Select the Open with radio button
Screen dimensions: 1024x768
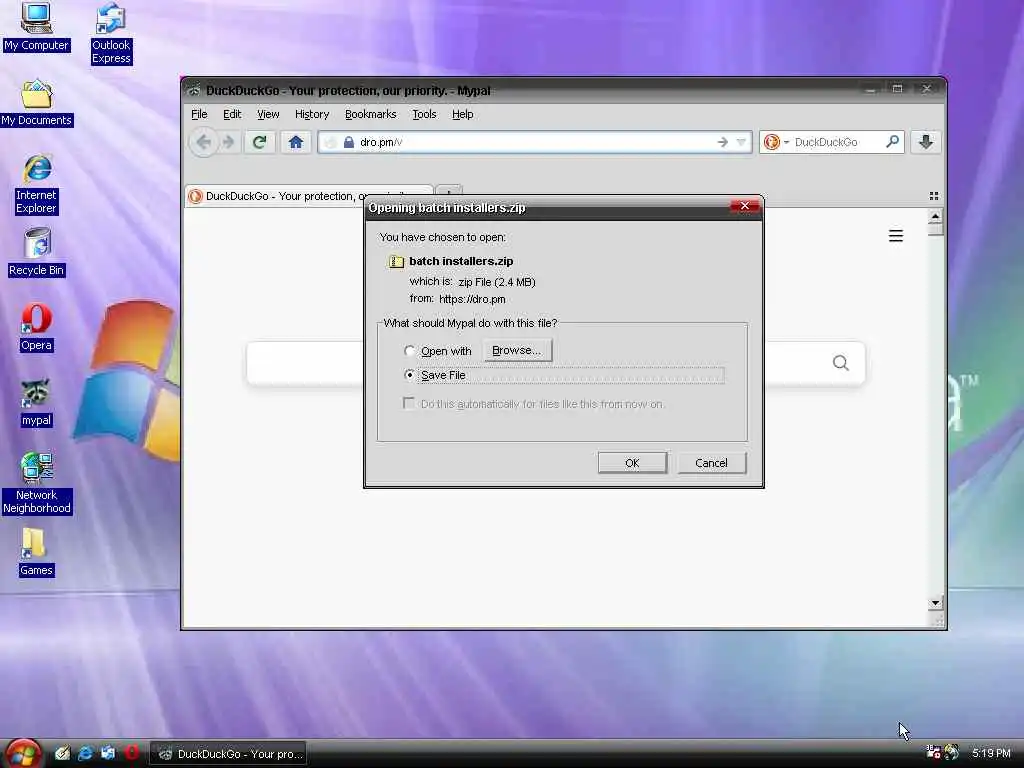click(x=409, y=351)
